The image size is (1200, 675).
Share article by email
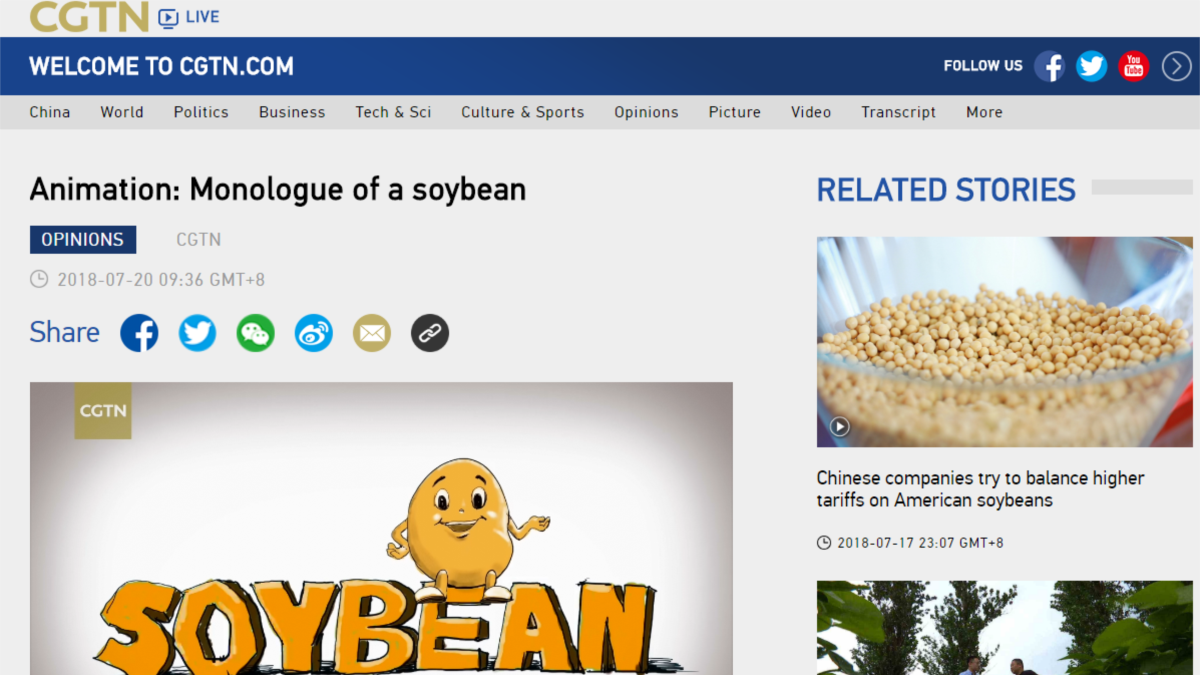(372, 333)
